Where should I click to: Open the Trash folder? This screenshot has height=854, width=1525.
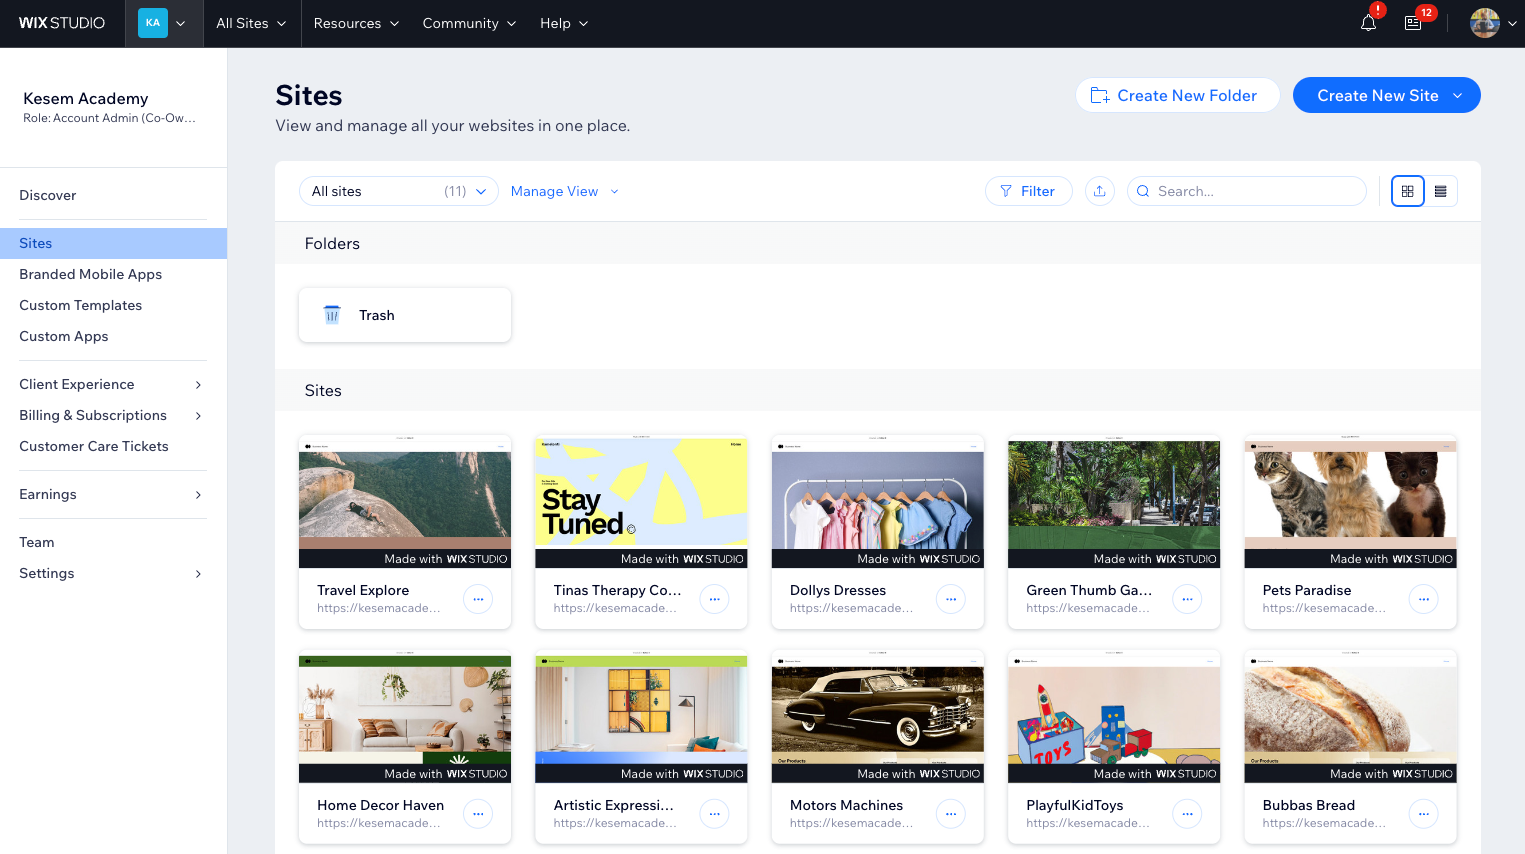[x=405, y=315]
